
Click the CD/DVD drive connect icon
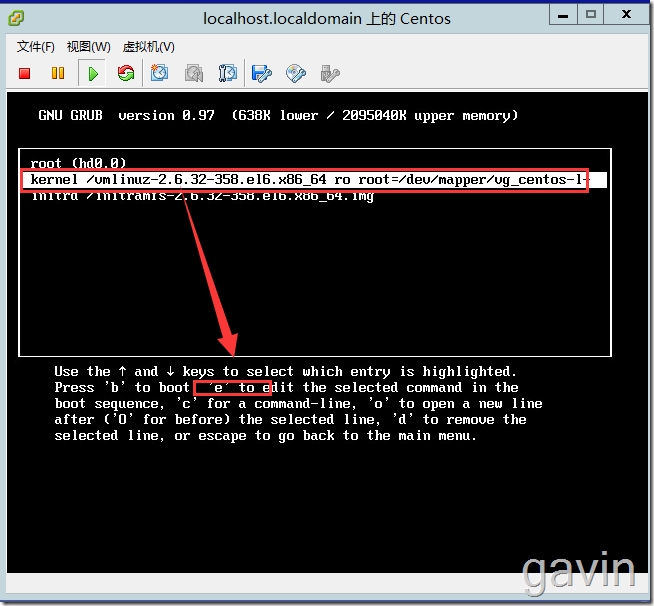point(296,73)
